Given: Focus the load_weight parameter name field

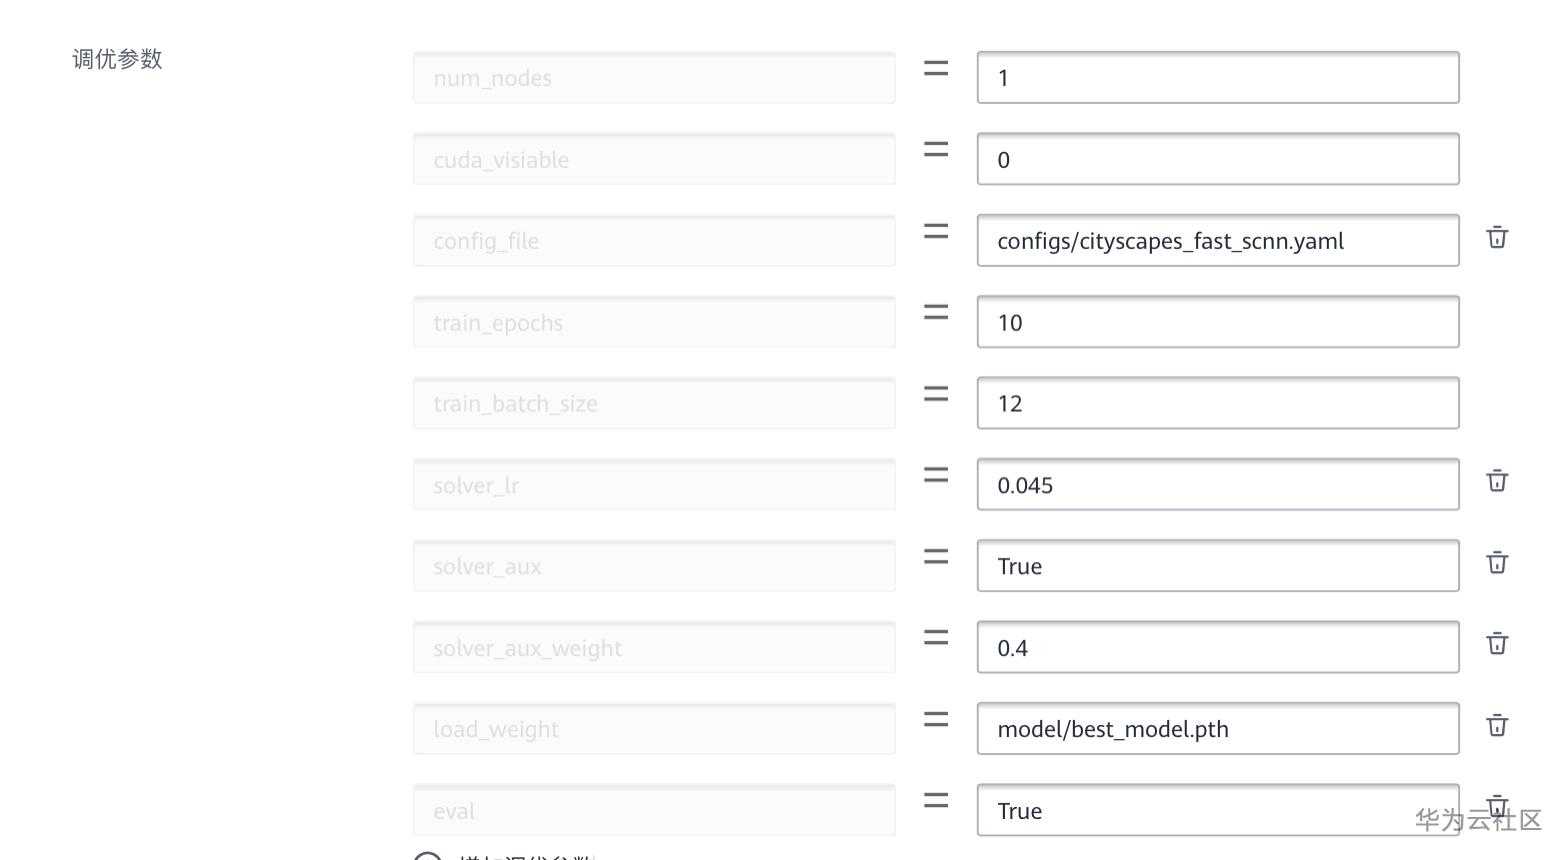Looking at the screenshot, I should click(x=654, y=729).
